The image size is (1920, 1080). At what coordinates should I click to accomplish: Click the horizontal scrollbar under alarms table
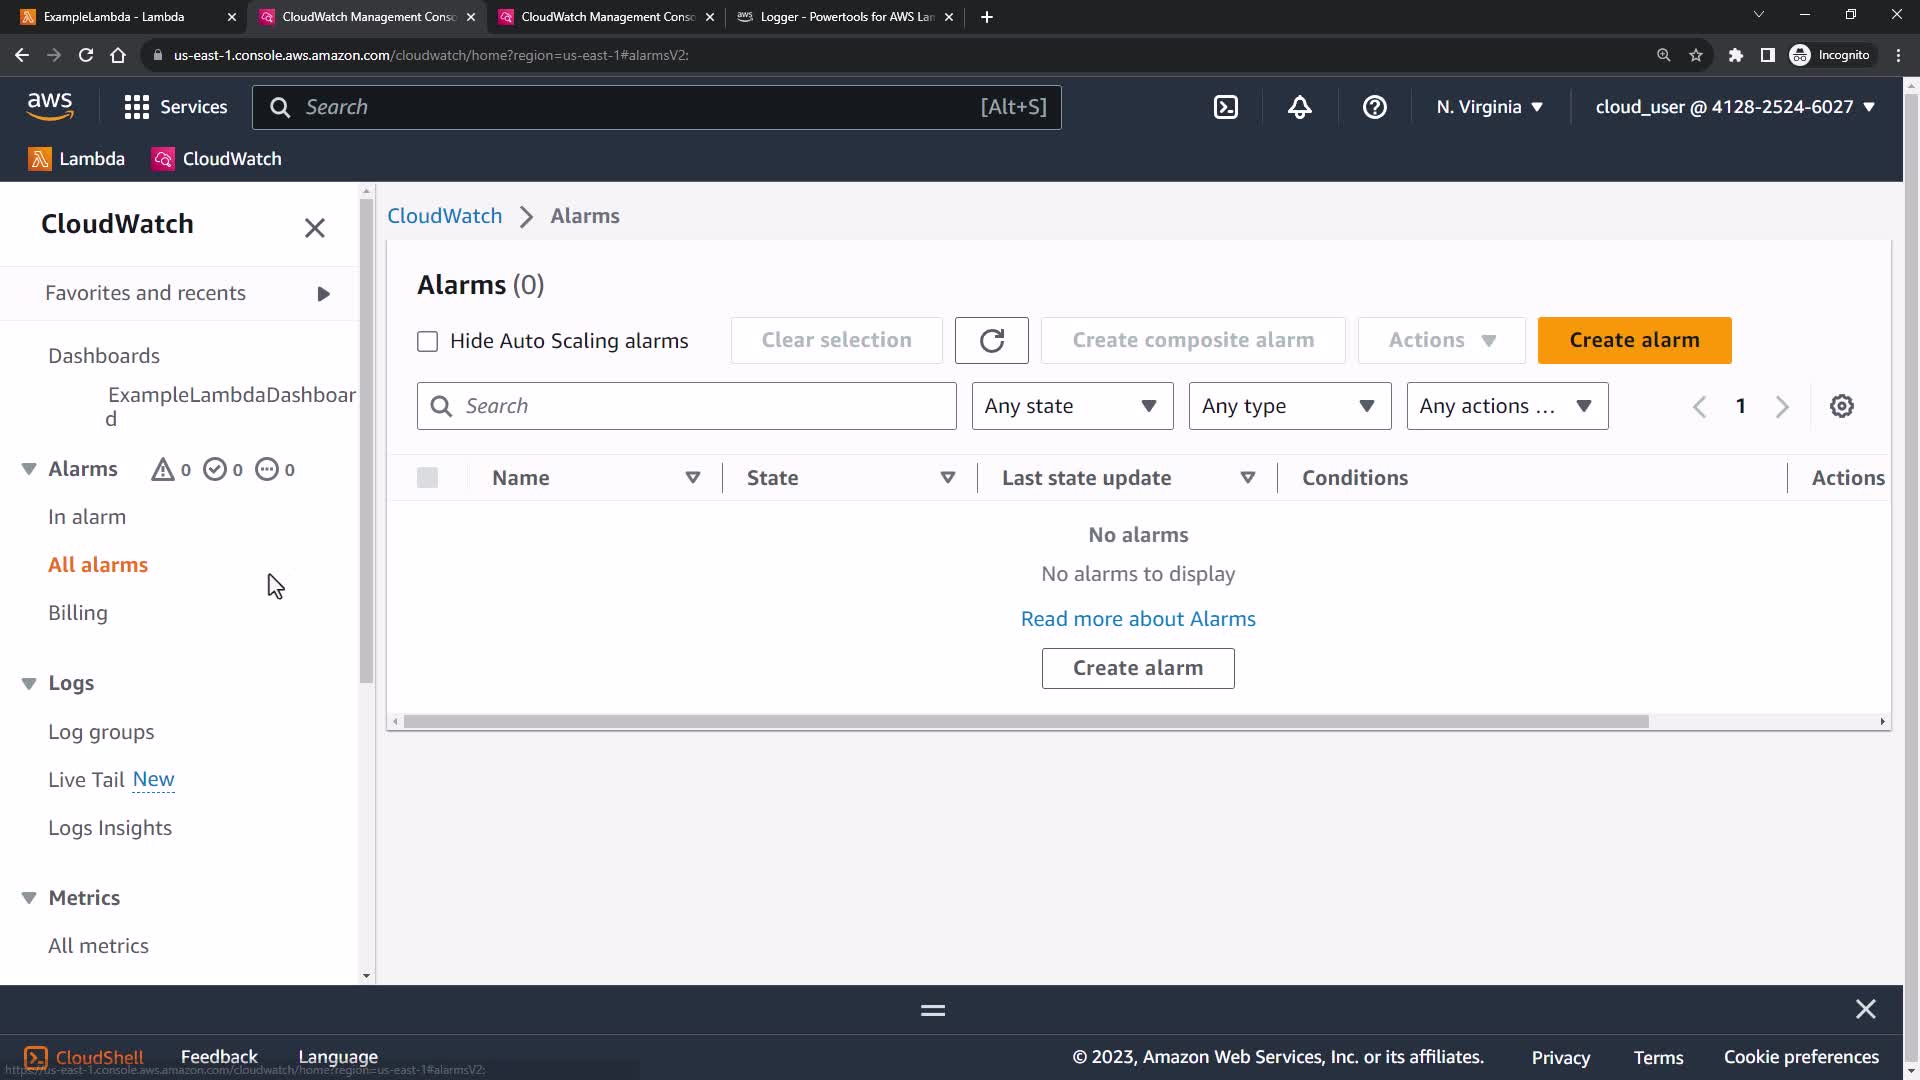point(1025,721)
